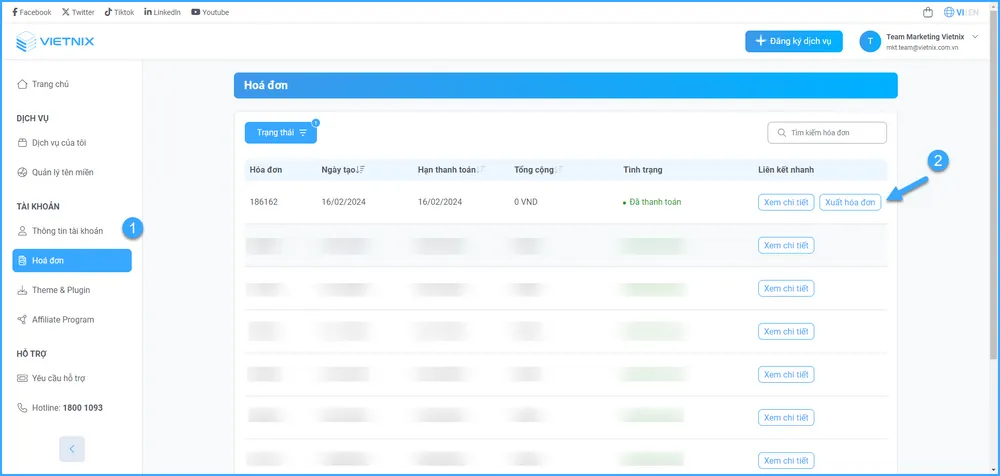The height and width of the screenshot is (476, 1000).
Task: Open the Facebook social link
Action: (31, 12)
